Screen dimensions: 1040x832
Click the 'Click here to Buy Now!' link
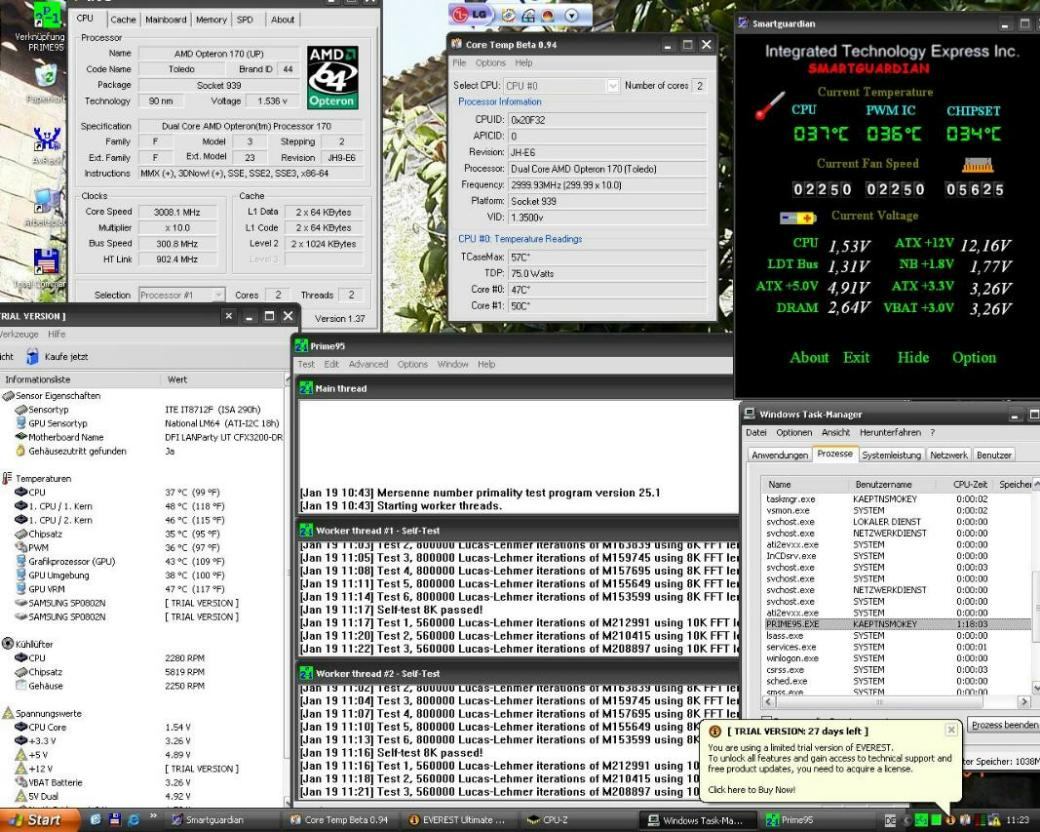point(751,790)
